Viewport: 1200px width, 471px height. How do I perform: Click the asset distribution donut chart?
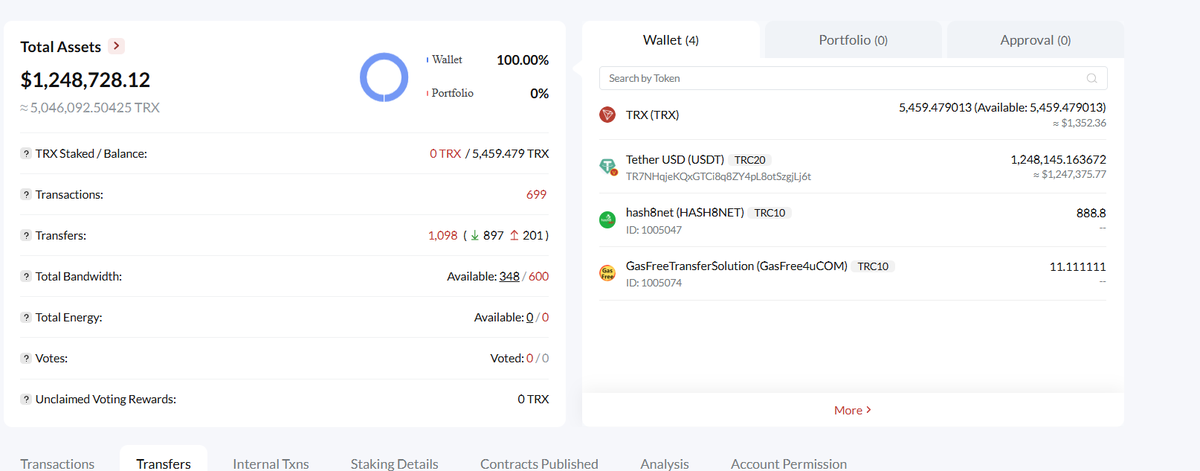tap(384, 76)
